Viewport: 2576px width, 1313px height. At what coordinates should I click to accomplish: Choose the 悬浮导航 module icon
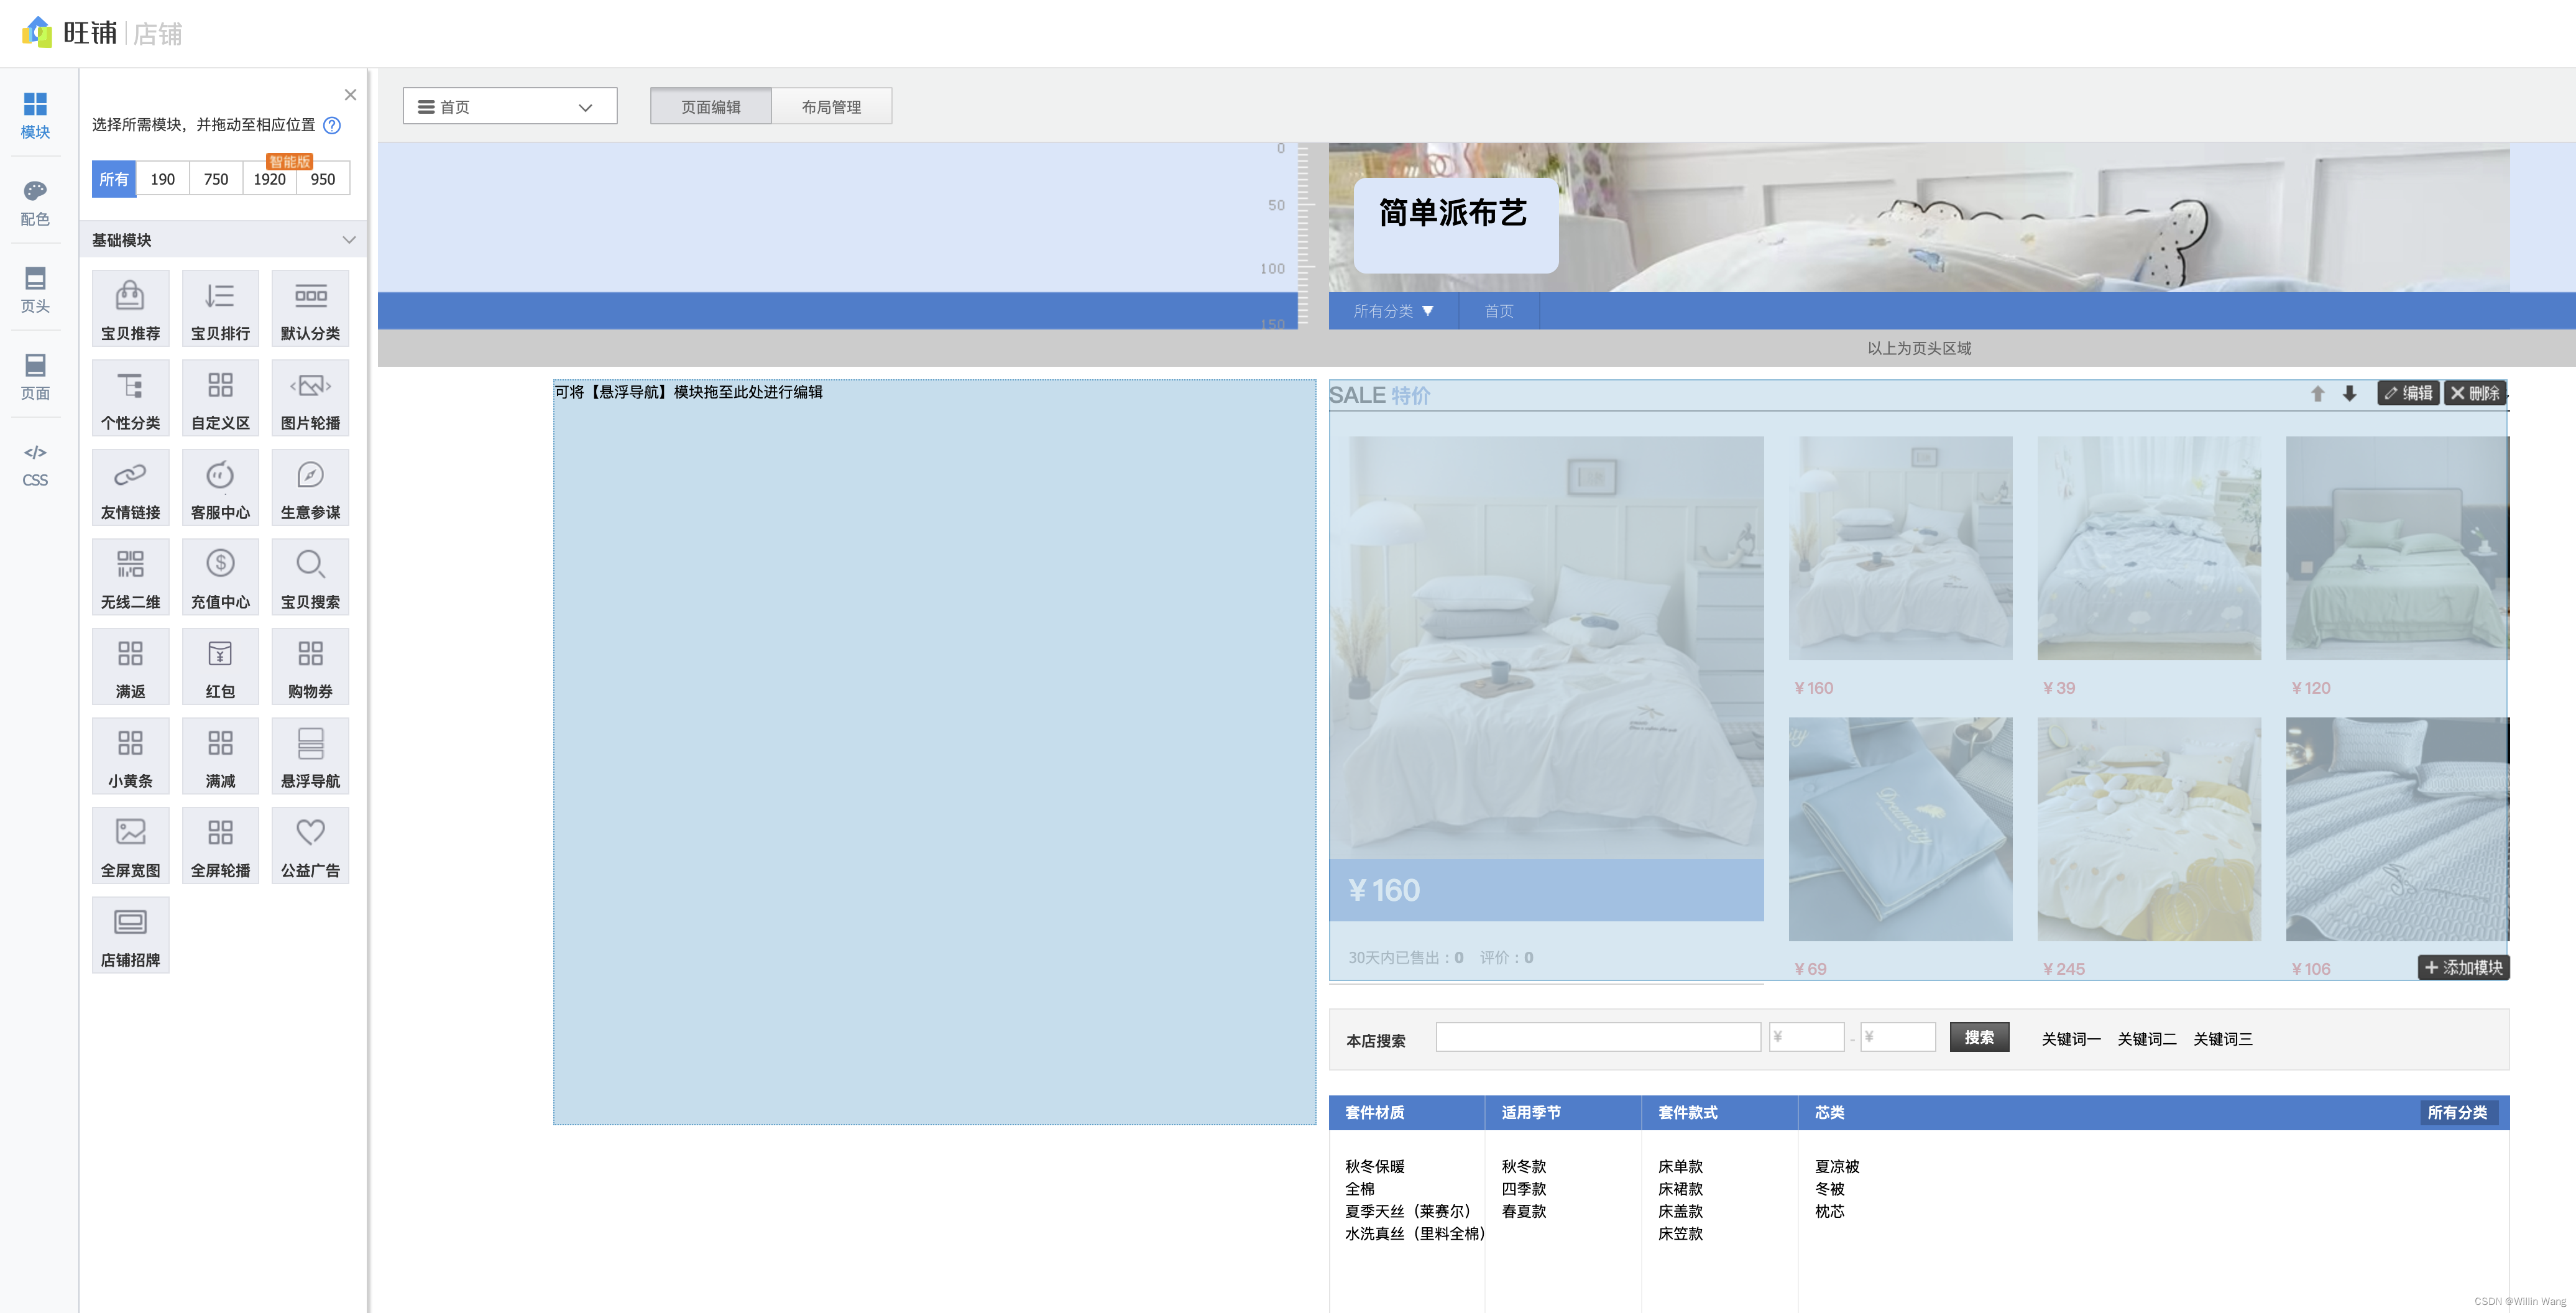(x=310, y=754)
